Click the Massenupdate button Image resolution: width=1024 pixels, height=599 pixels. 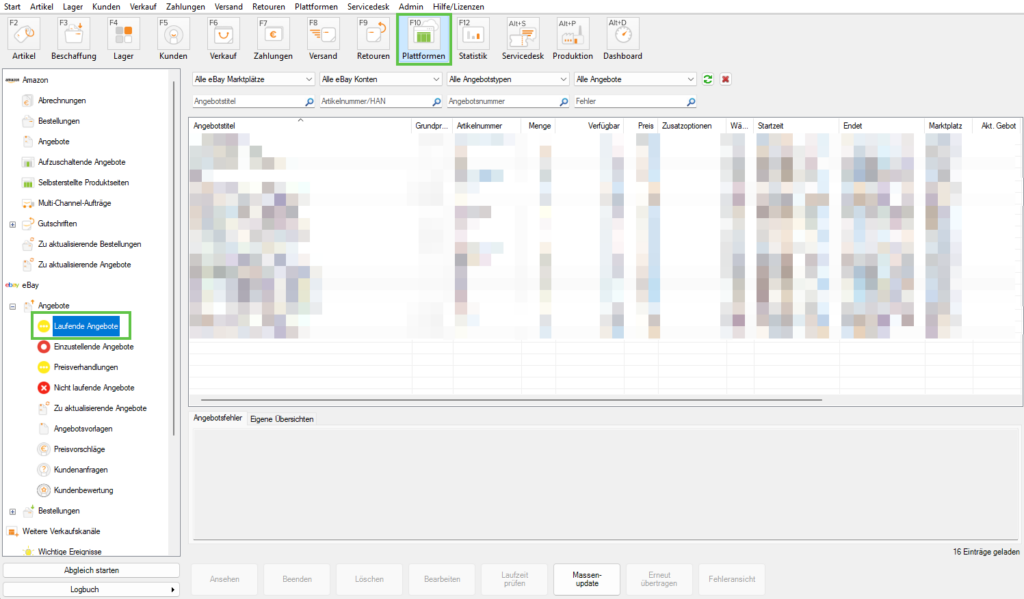tap(587, 579)
